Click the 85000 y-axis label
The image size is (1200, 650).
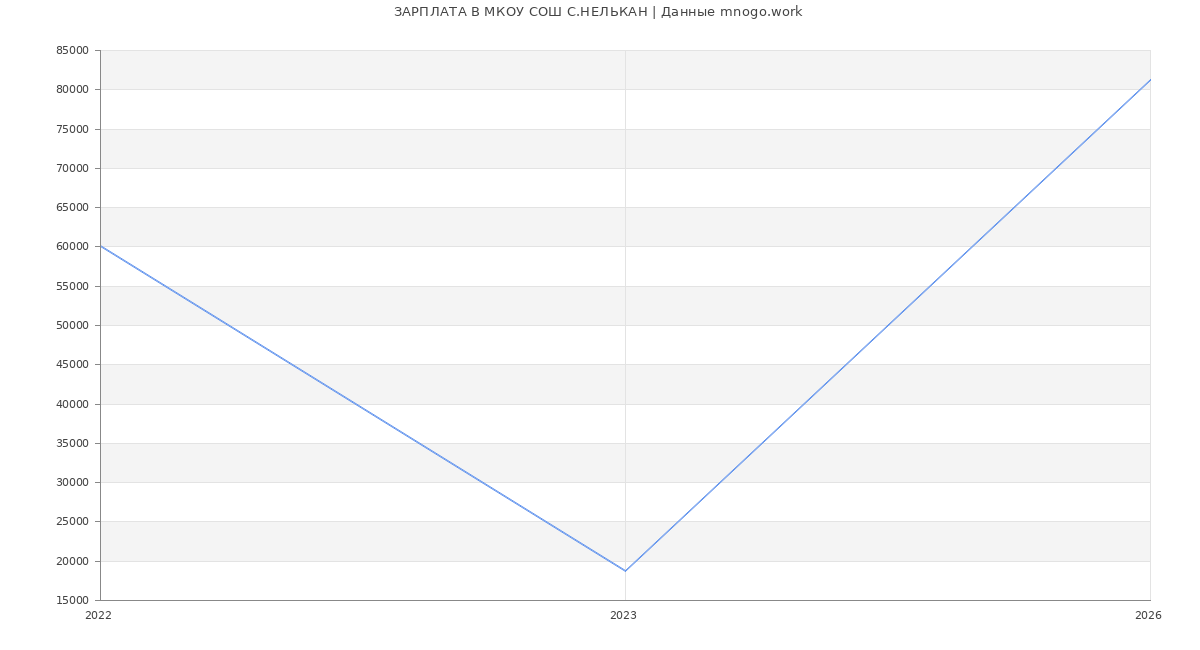[x=72, y=51]
